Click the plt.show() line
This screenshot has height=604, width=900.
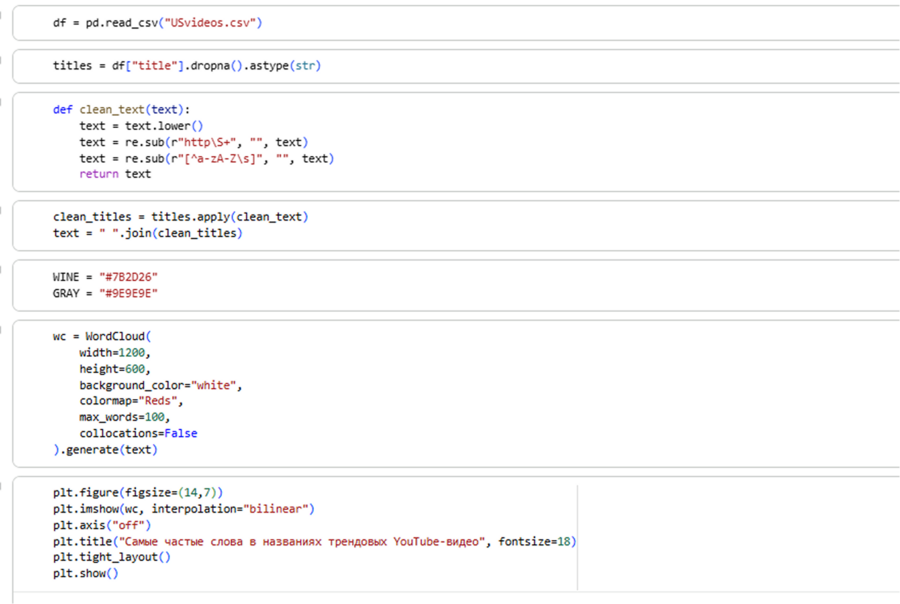coord(85,573)
